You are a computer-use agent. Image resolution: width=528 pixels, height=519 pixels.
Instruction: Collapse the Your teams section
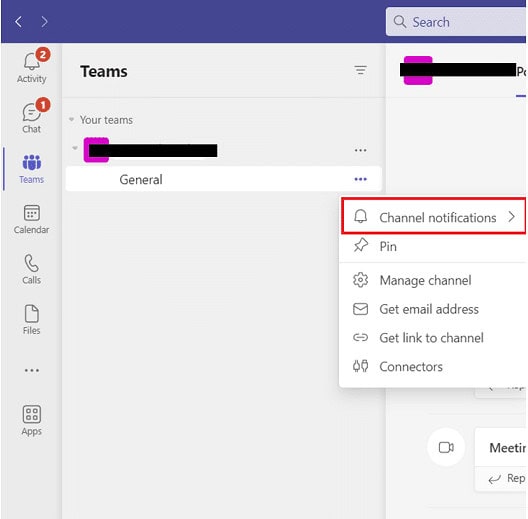(x=71, y=119)
